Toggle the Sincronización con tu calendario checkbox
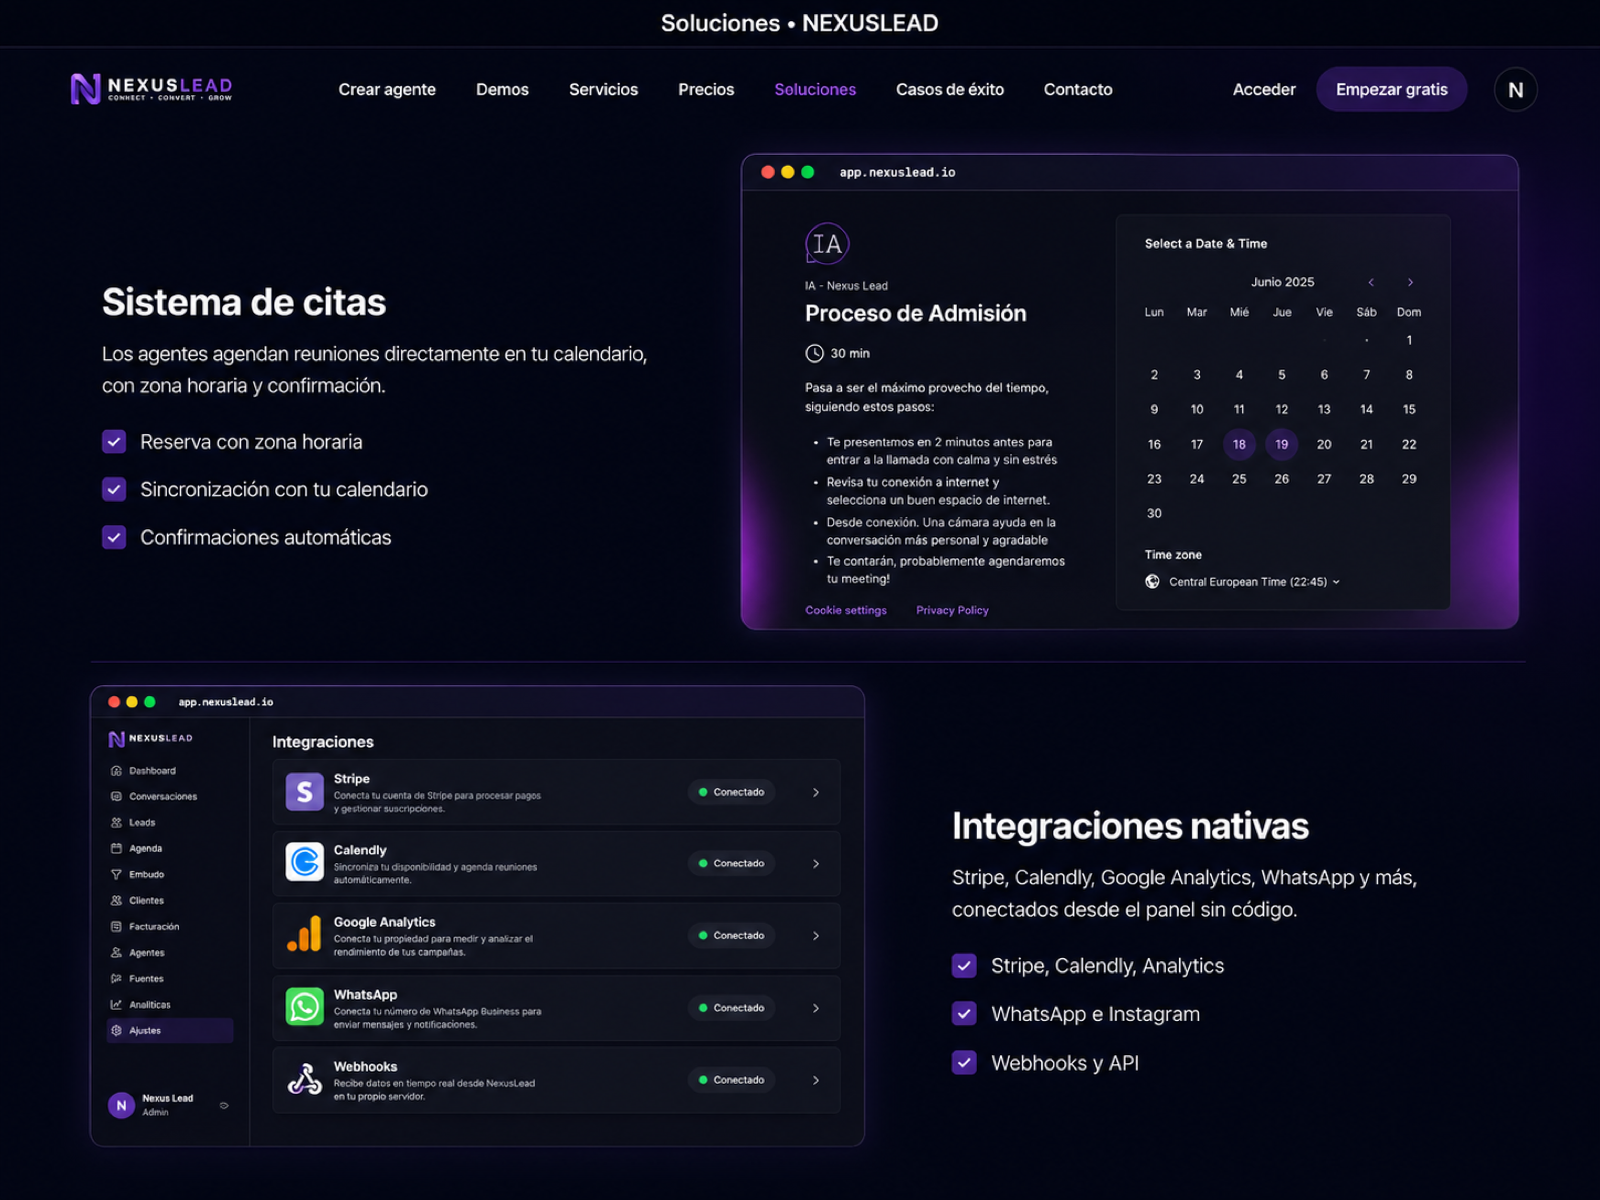The width and height of the screenshot is (1600, 1200). coord(114,489)
